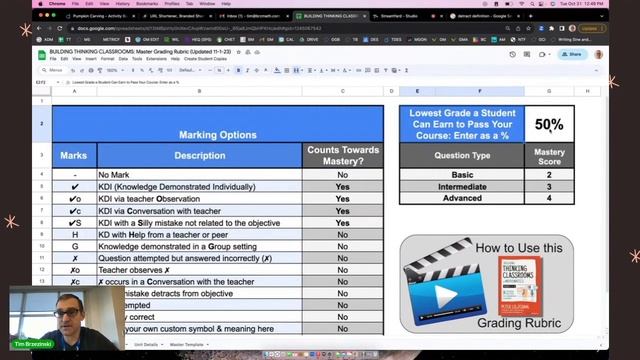Decrease font size with minus button

click(210, 70)
